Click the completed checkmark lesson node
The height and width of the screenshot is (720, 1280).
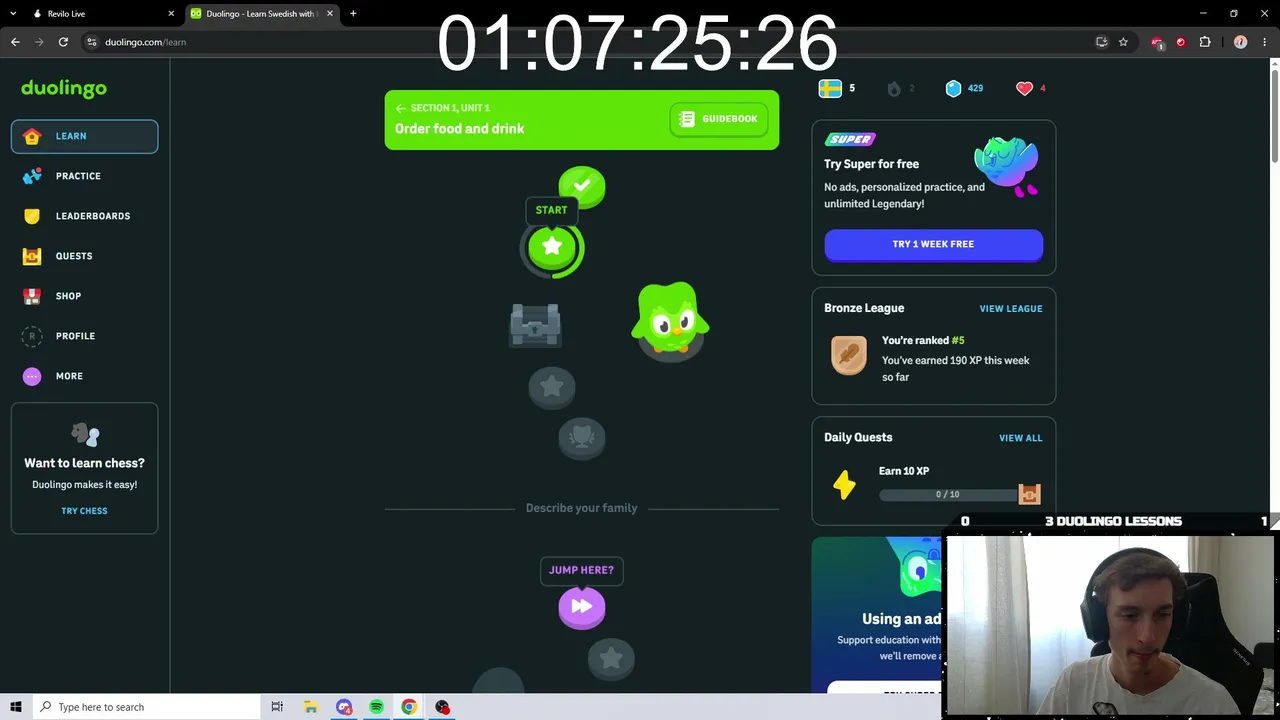(x=582, y=187)
